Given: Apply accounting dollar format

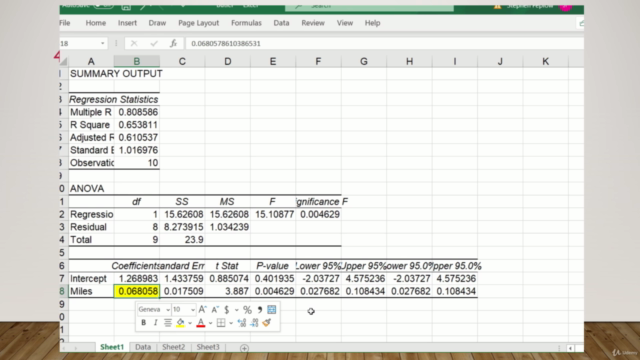Looking at the screenshot, I should 227,310.
